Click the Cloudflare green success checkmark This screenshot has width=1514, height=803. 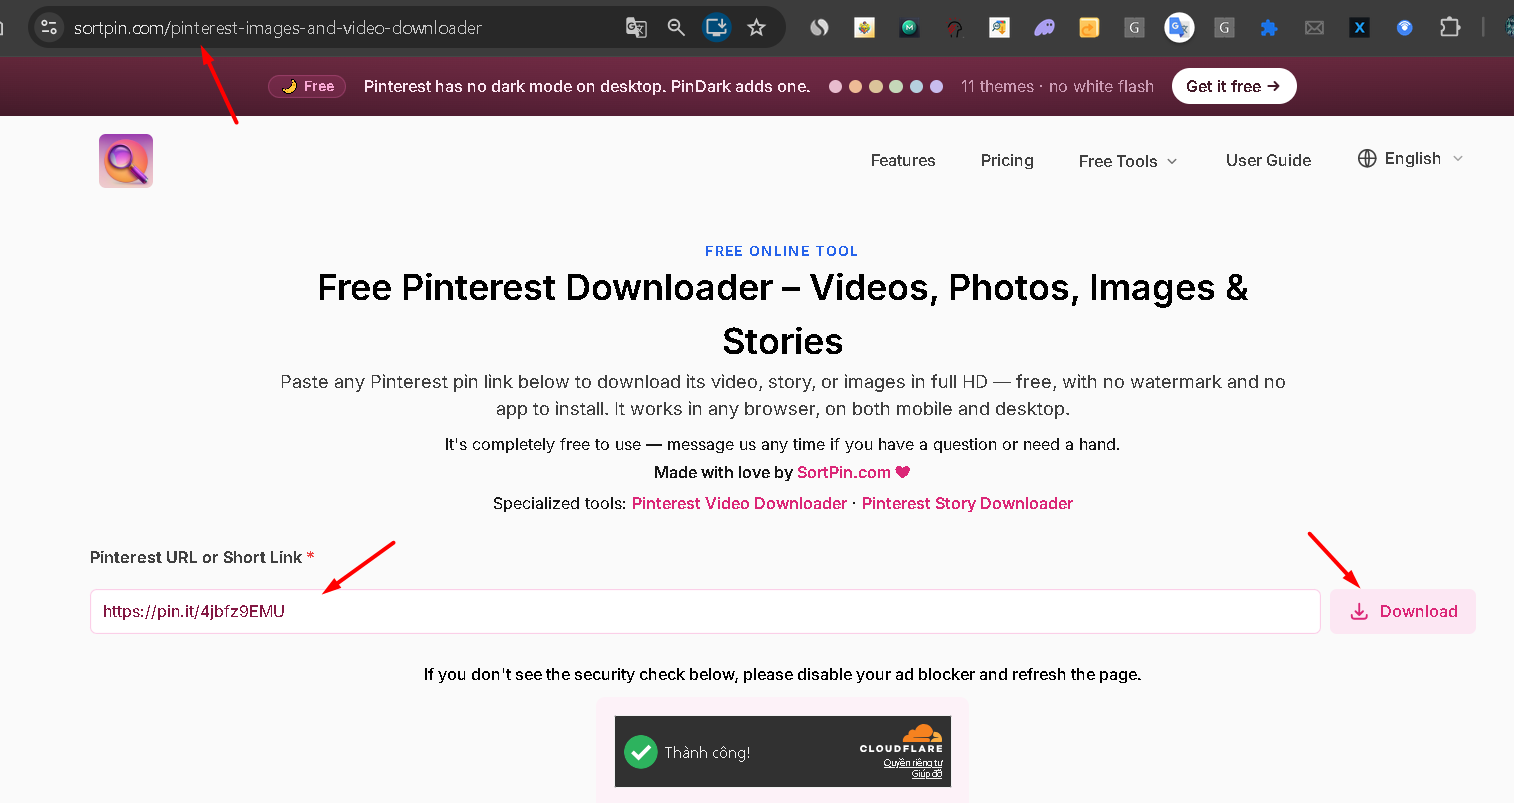coord(640,752)
